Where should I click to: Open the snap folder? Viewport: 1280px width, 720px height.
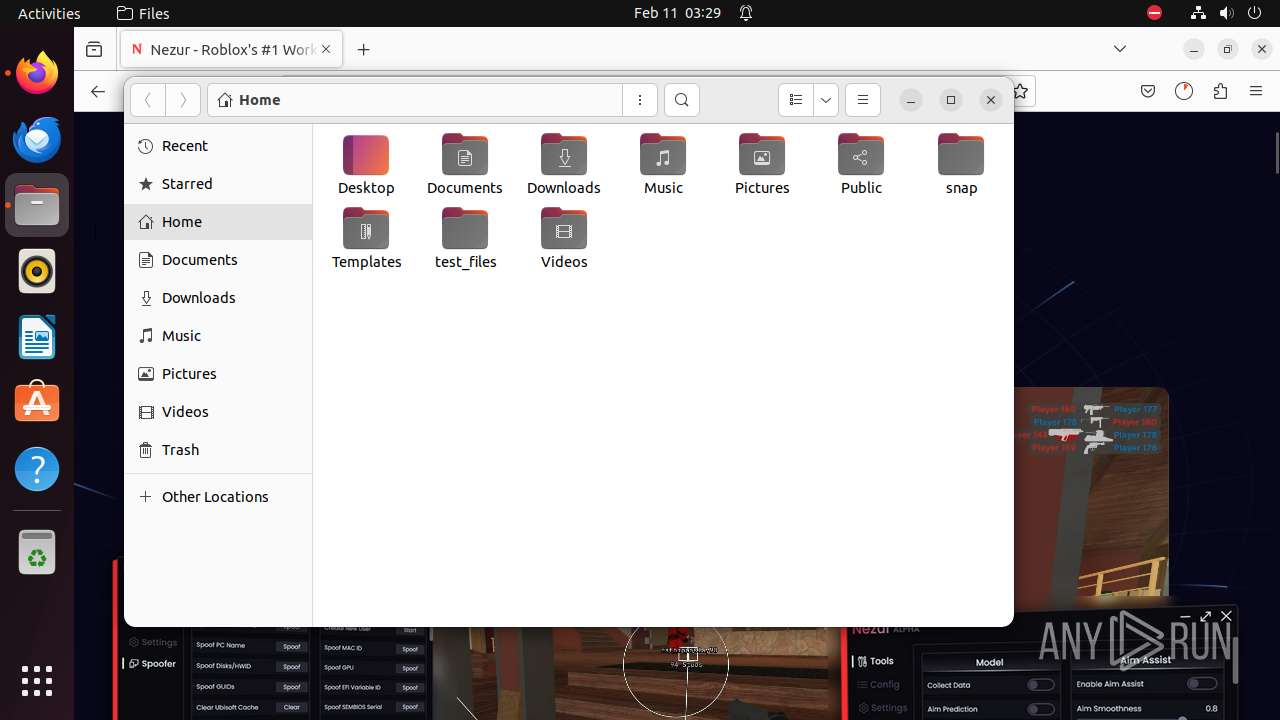click(x=961, y=166)
